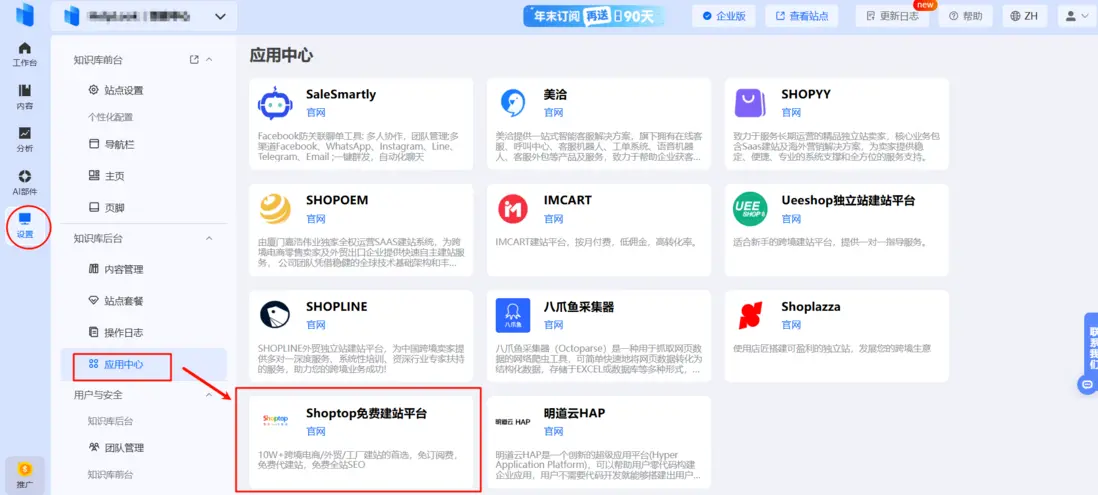Collapse the 知识库后台 section

(x=209, y=239)
